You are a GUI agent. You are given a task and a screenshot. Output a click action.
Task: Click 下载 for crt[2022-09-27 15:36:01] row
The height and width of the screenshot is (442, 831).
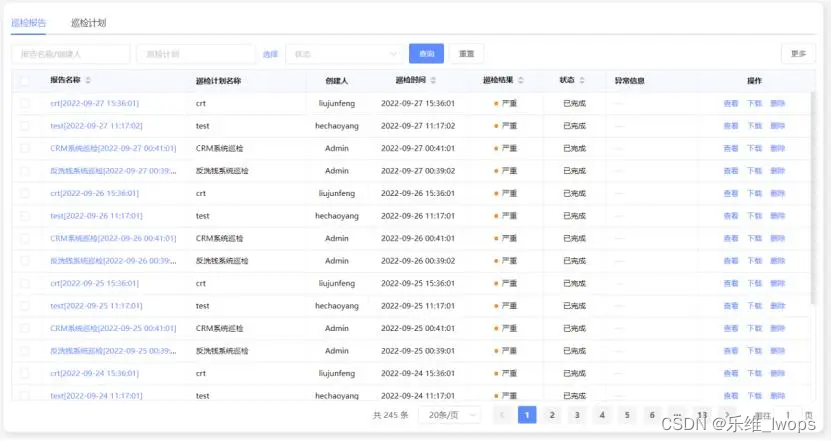(x=754, y=103)
